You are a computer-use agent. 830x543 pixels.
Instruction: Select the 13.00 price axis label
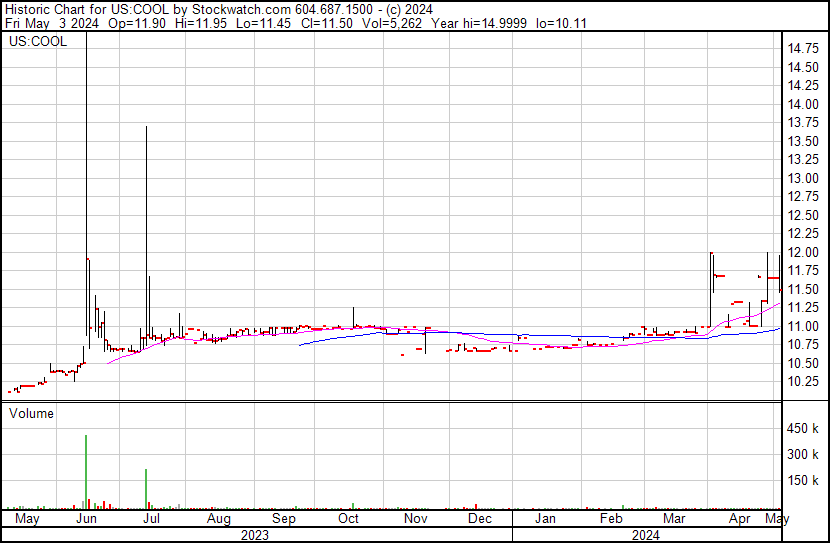coord(803,178)
